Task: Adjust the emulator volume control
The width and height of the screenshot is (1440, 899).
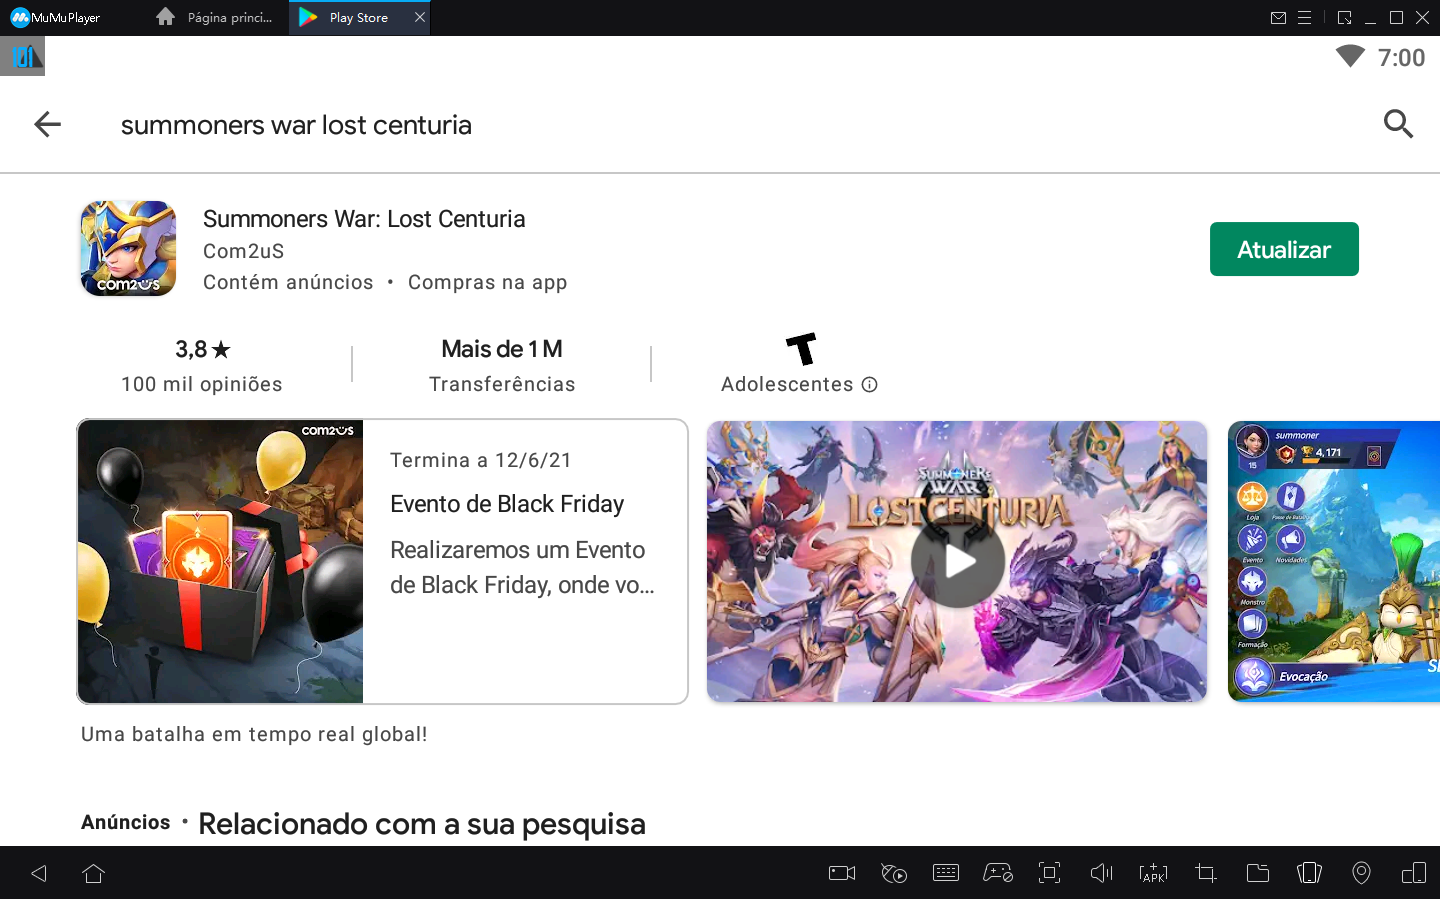Action: (1101, 872)
